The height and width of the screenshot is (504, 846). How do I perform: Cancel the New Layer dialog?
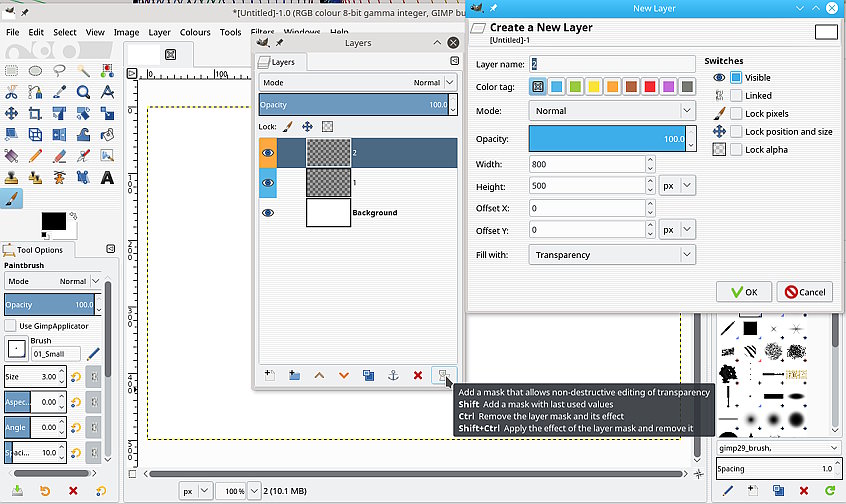coord(804,292)
